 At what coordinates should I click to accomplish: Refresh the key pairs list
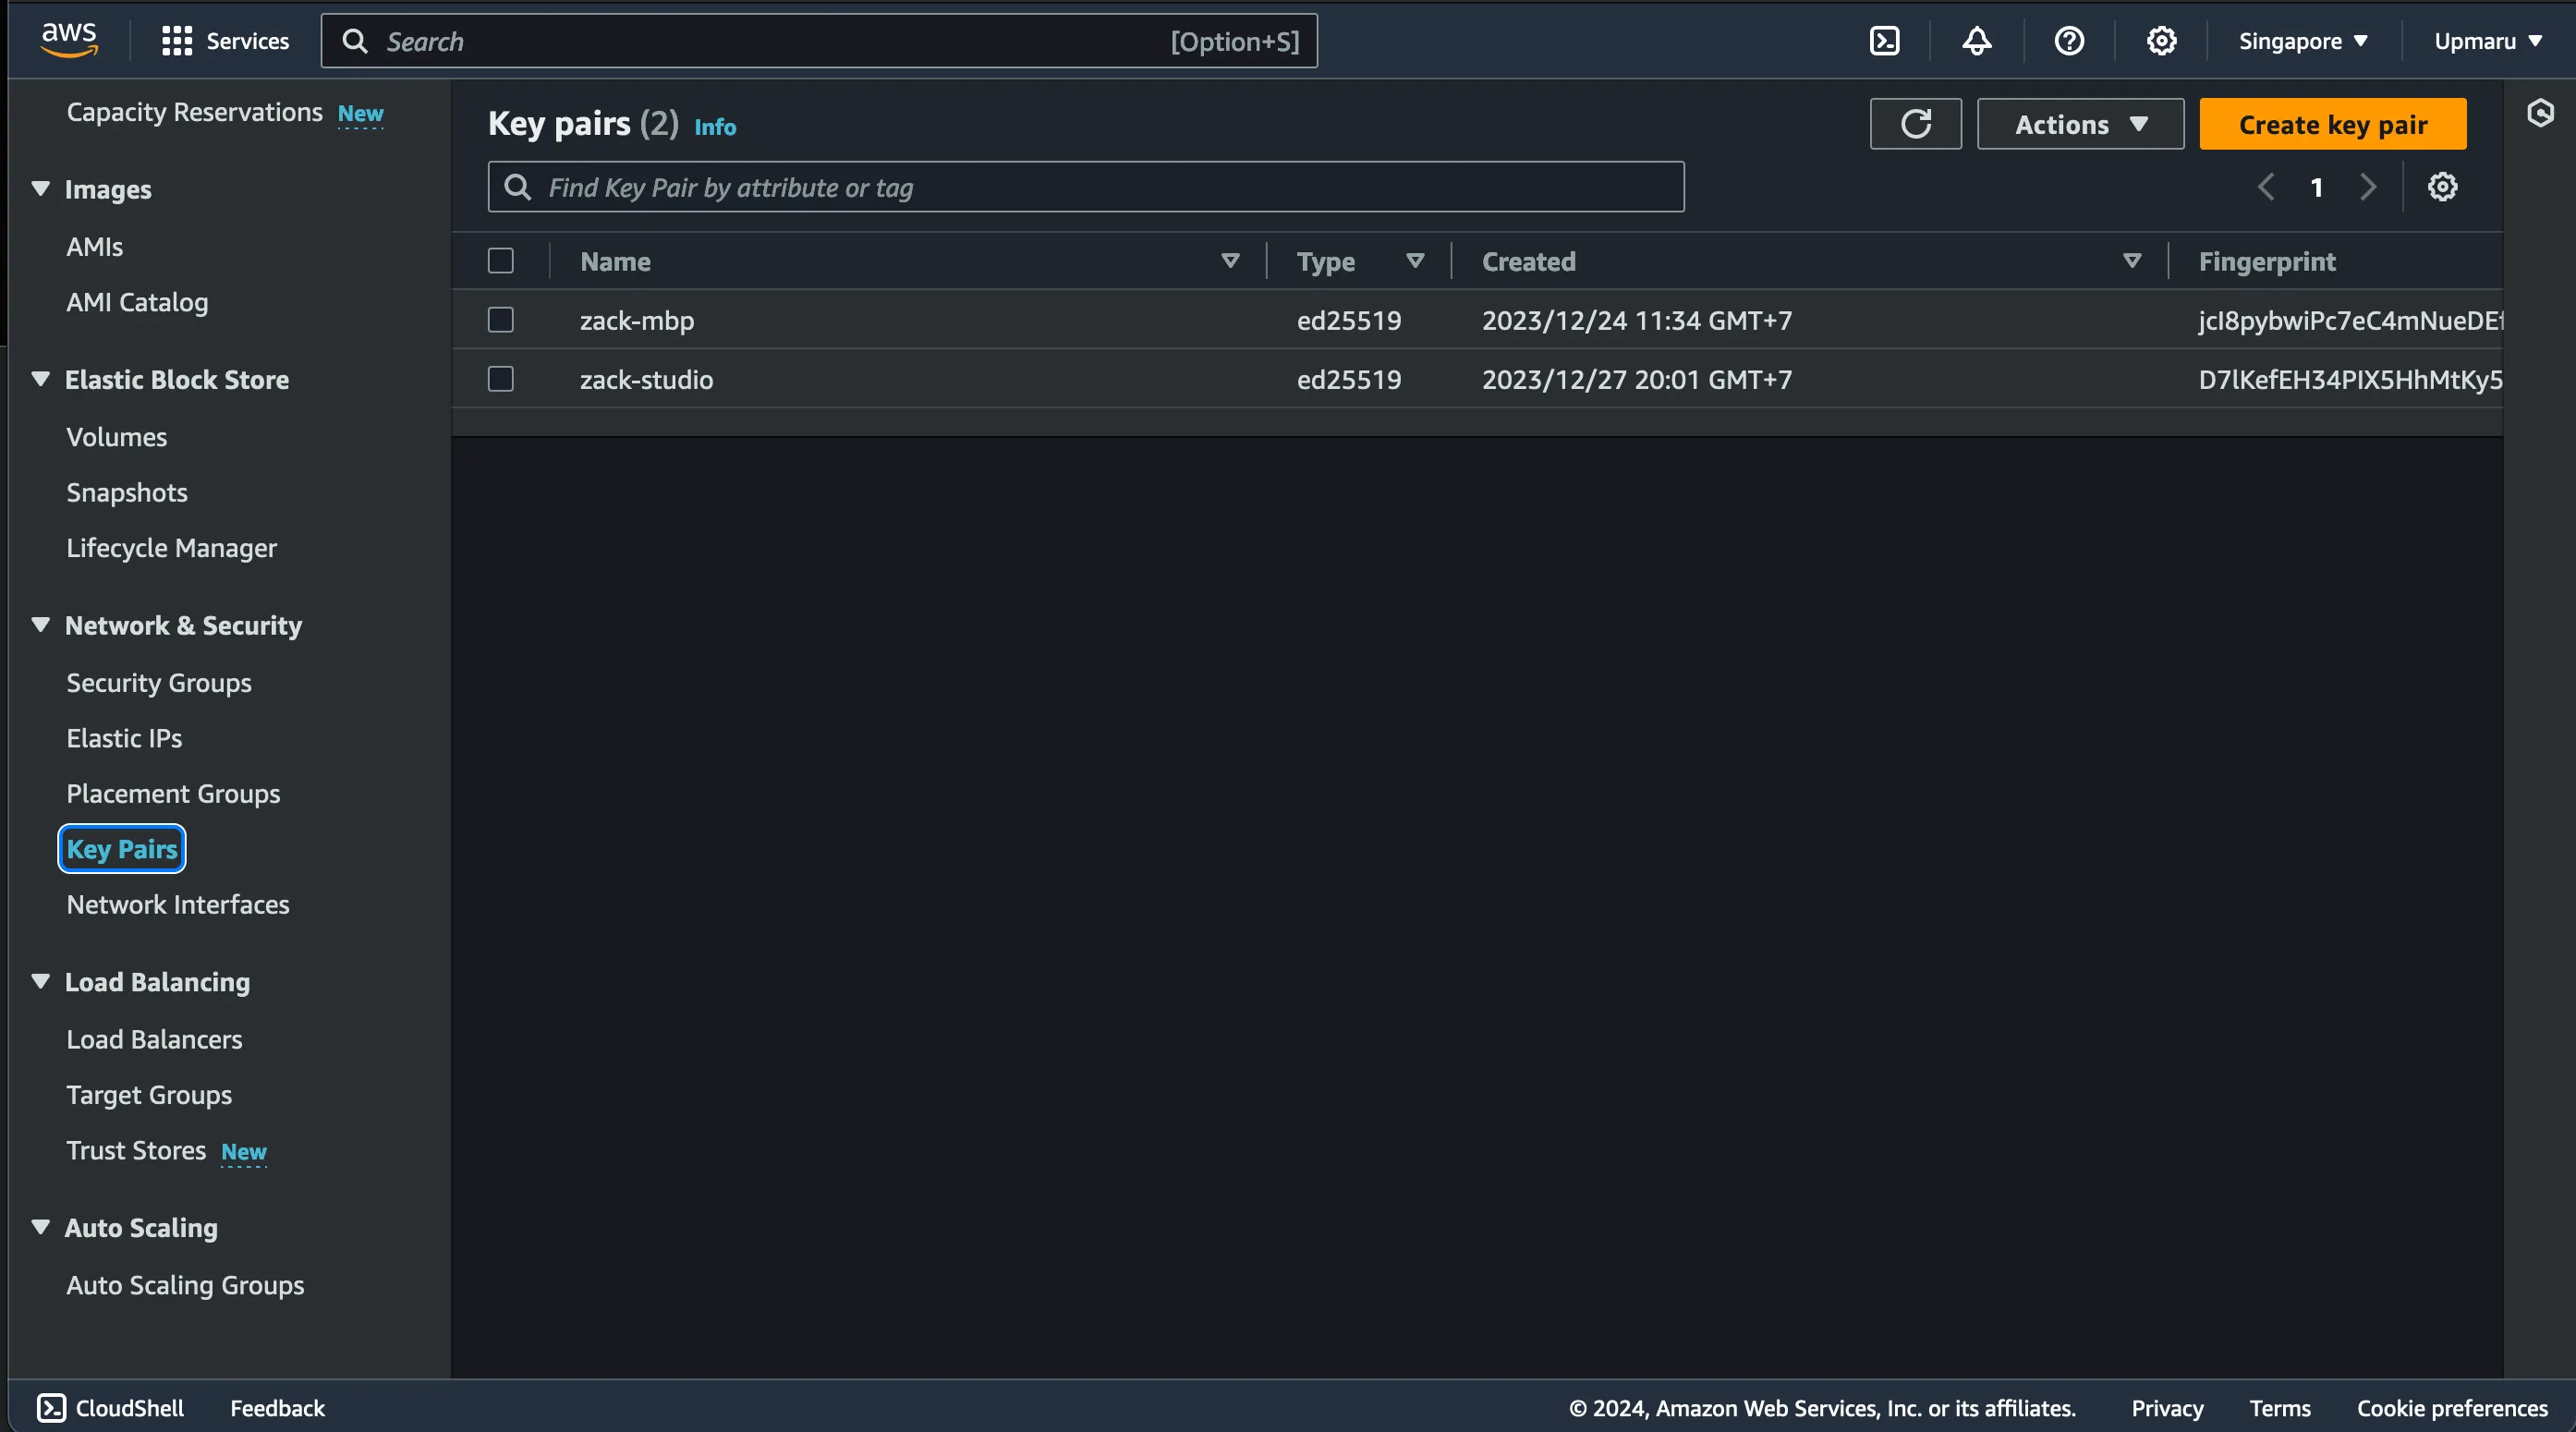click(1915, 124)
